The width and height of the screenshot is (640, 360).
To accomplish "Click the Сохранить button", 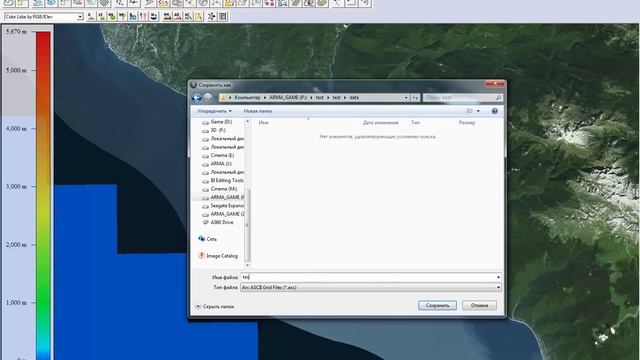I will [x=437, y=305].
